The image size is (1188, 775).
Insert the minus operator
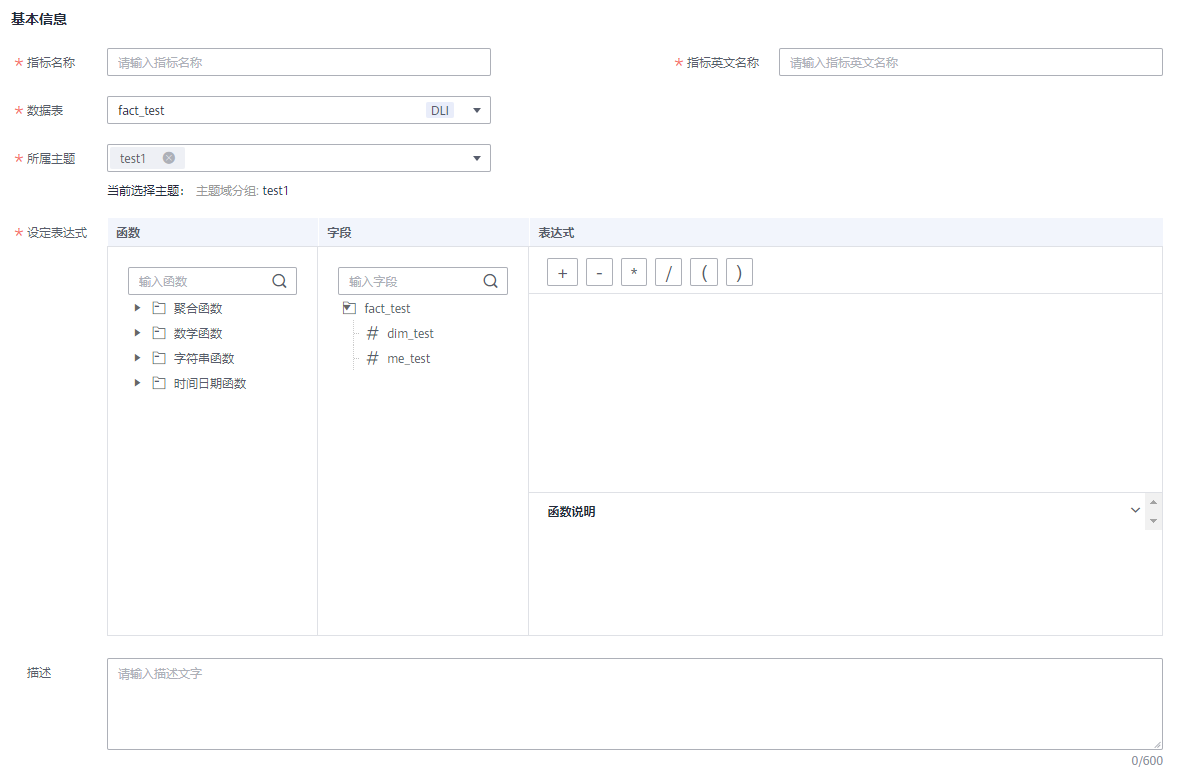click(x=599, y=273)
